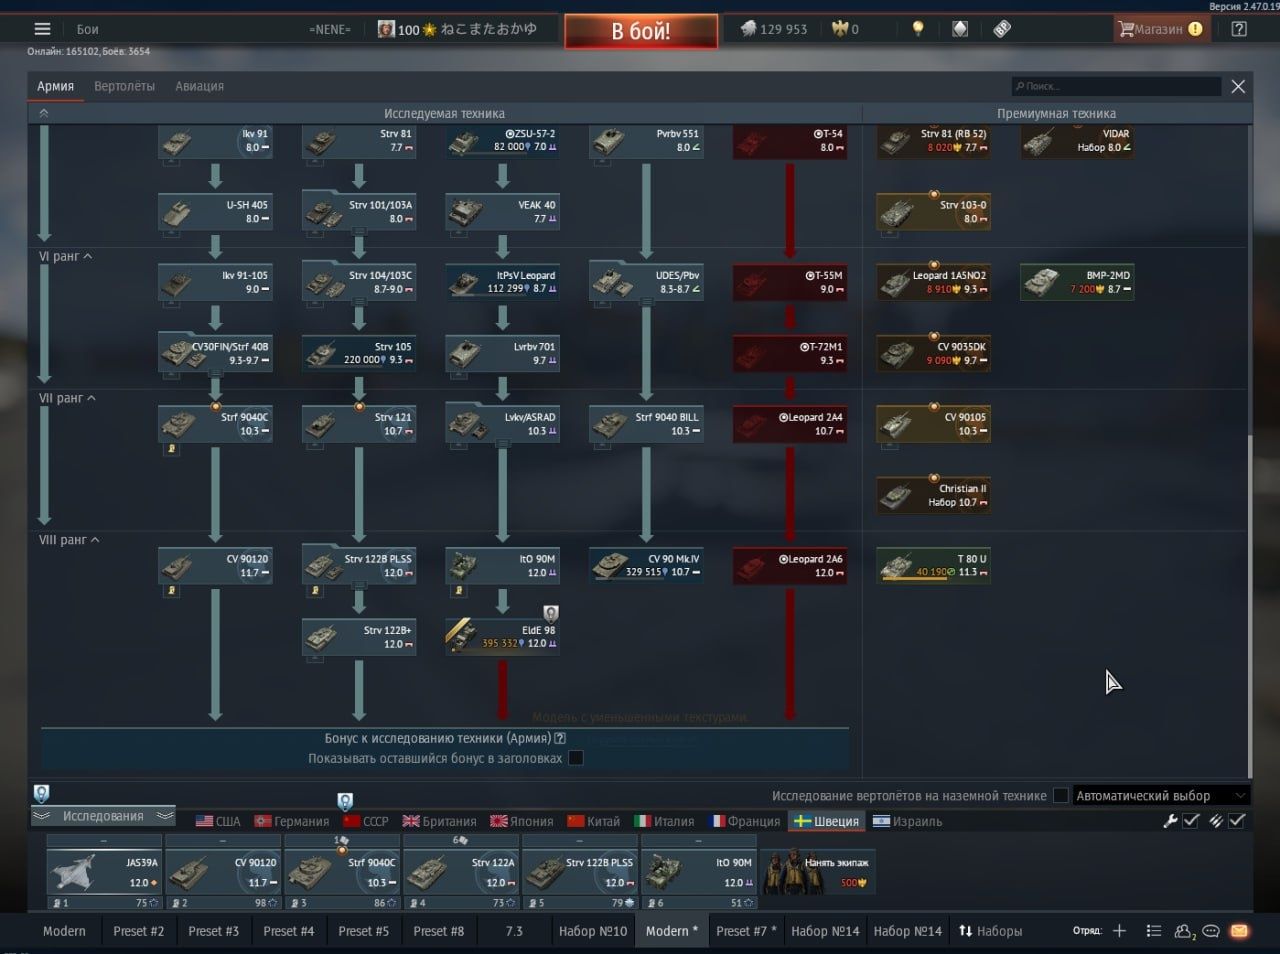Screen dimensions: 1280x954
Task: Open the Бои game mode selector
Action: (x=87, y=29)
